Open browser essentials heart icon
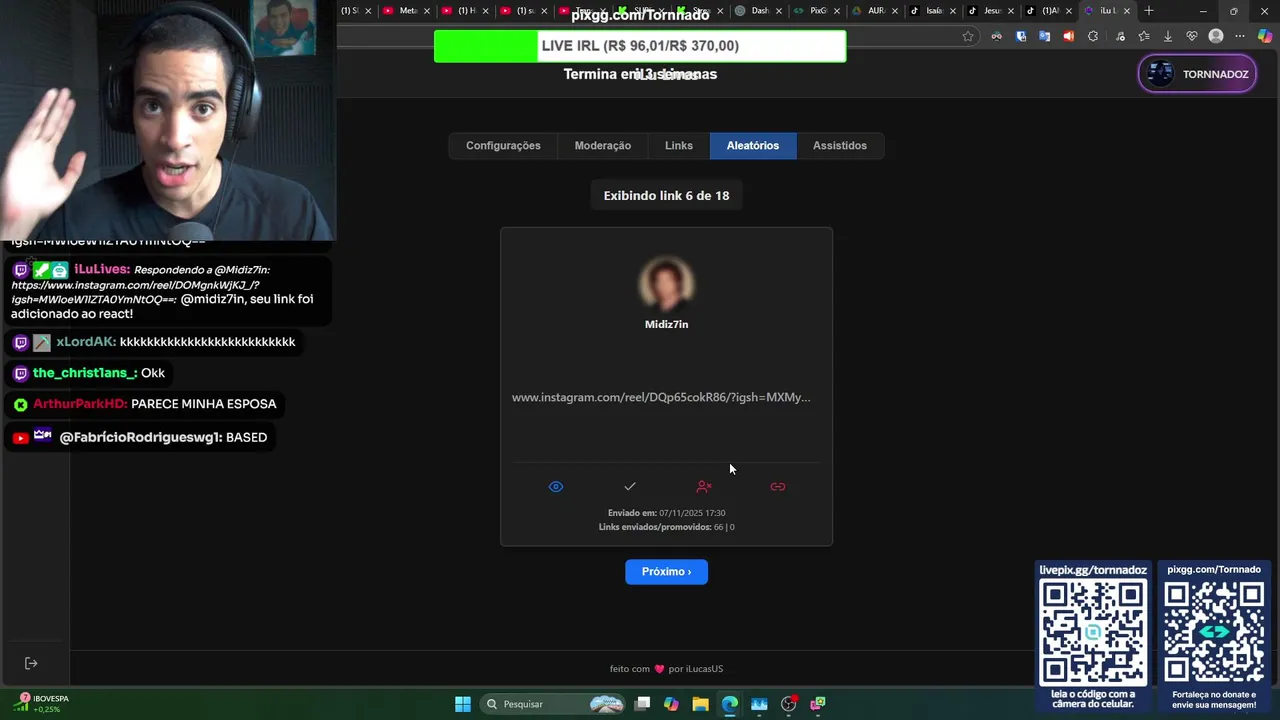The height and width of the screenshot is (720, 1280). 1191,36
